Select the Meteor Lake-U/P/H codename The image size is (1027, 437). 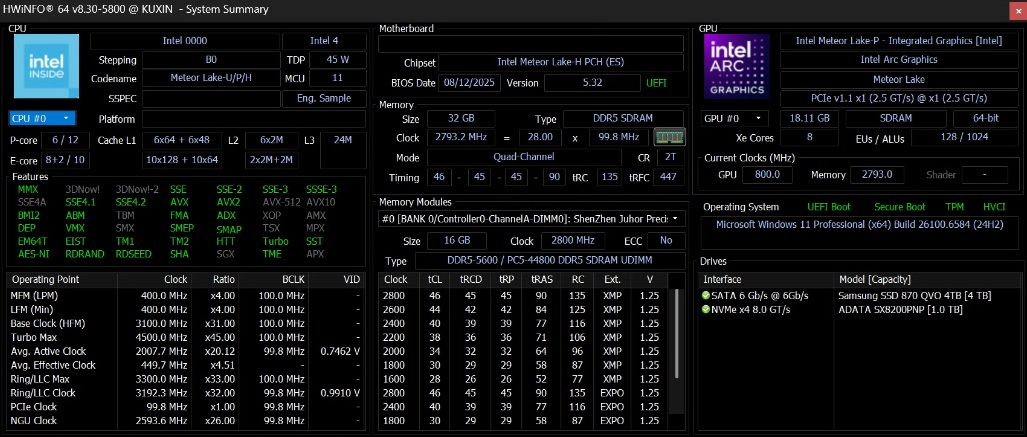point(211,79)
